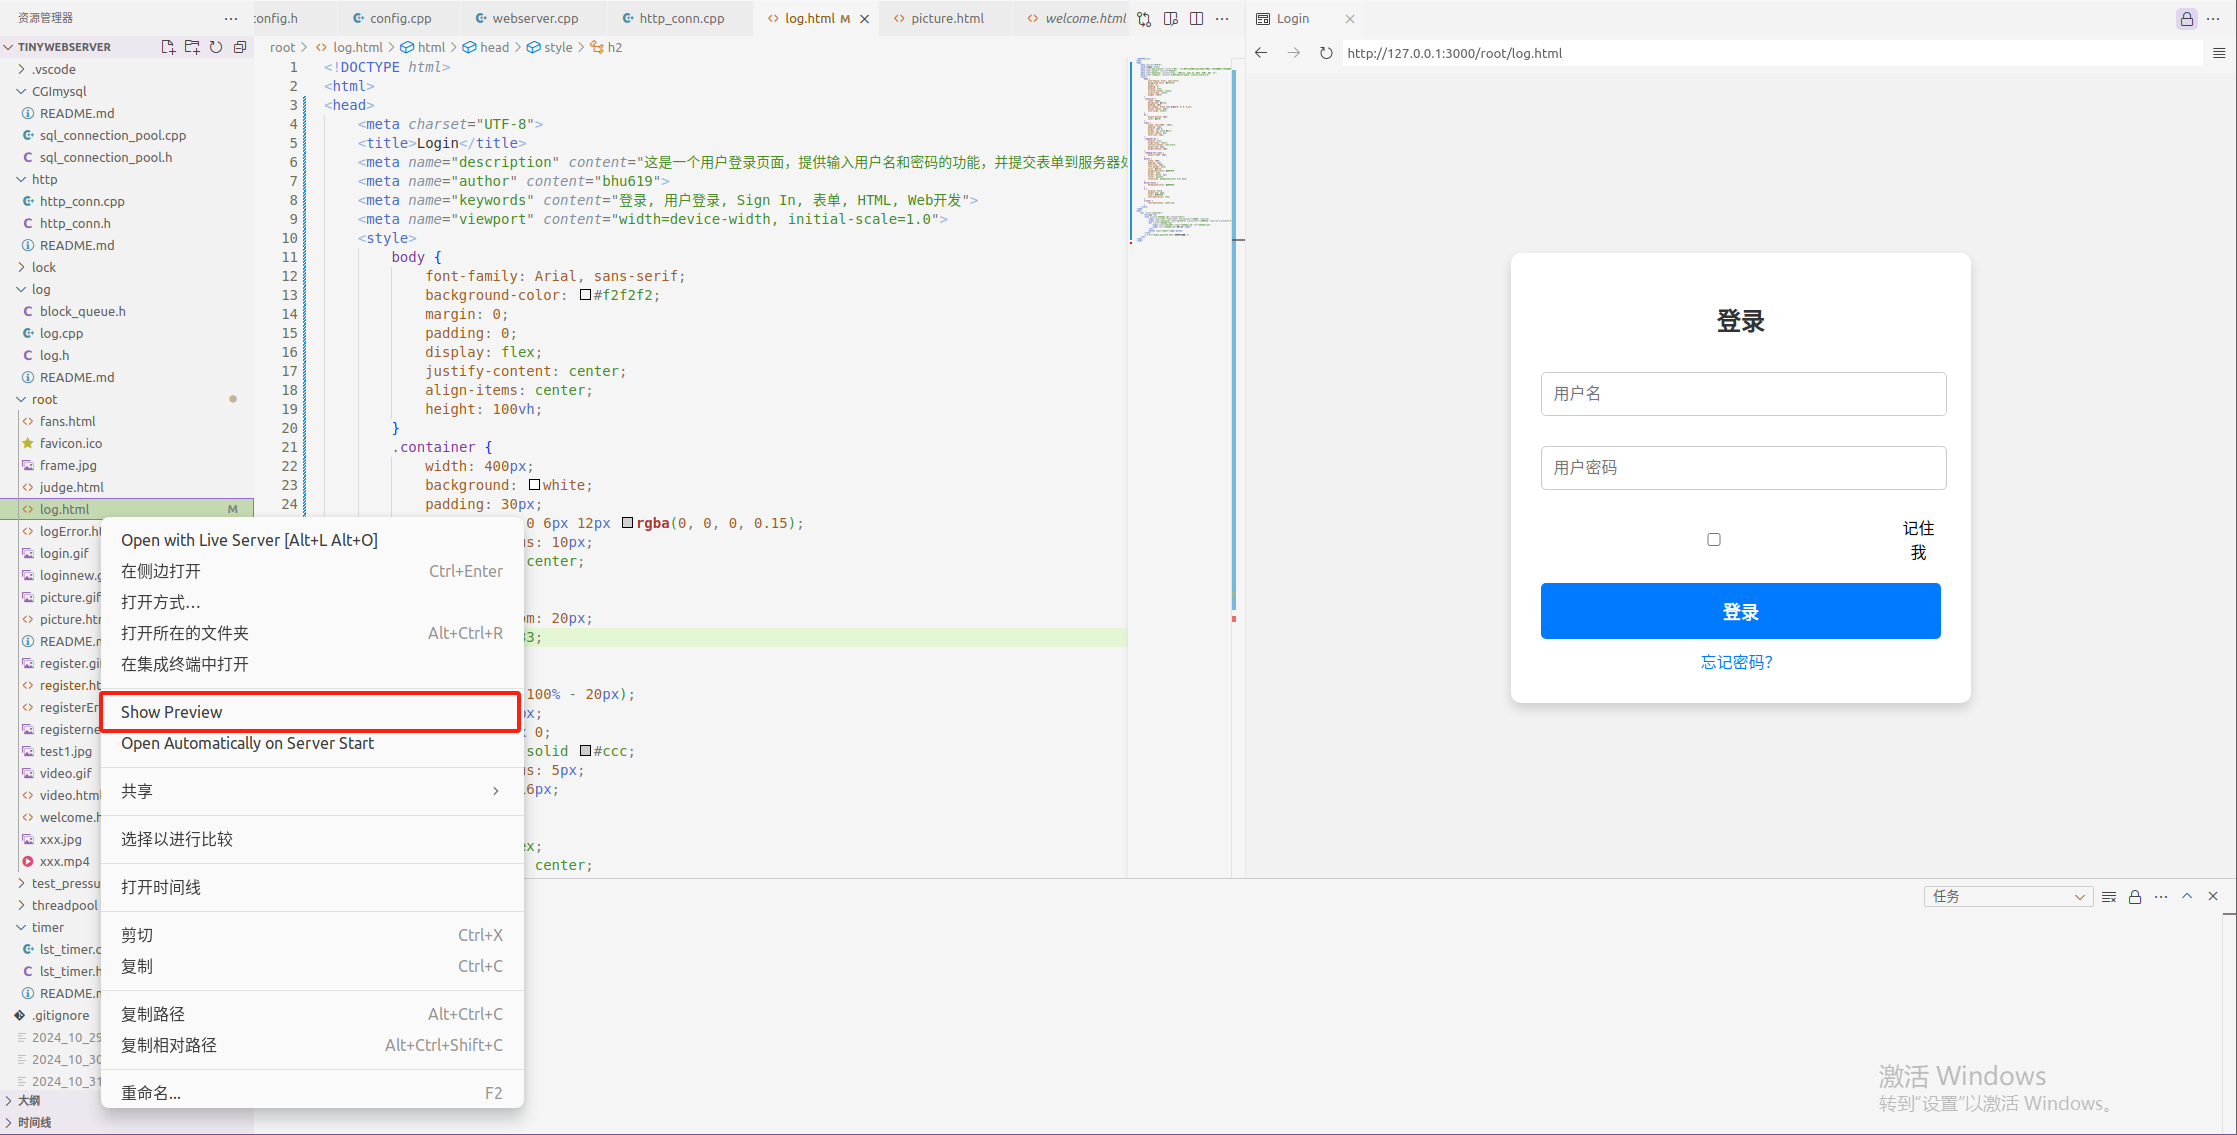Screen dimensions: 2237x1135
Task: Collapse the CGImysql folder
Action: tap(58, 91)
